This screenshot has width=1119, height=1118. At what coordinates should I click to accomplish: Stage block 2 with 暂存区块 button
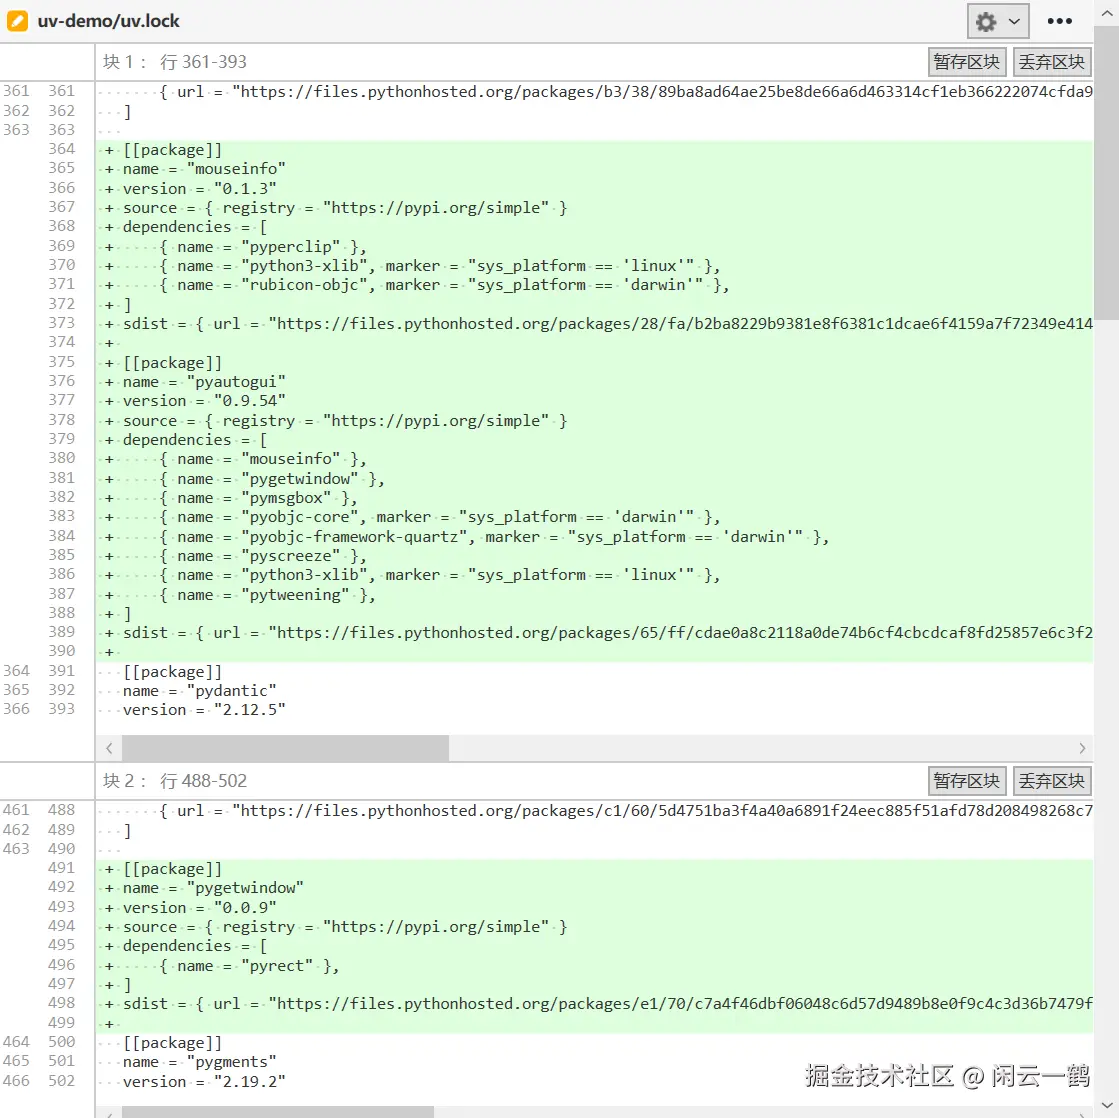(x=966, y=781)
